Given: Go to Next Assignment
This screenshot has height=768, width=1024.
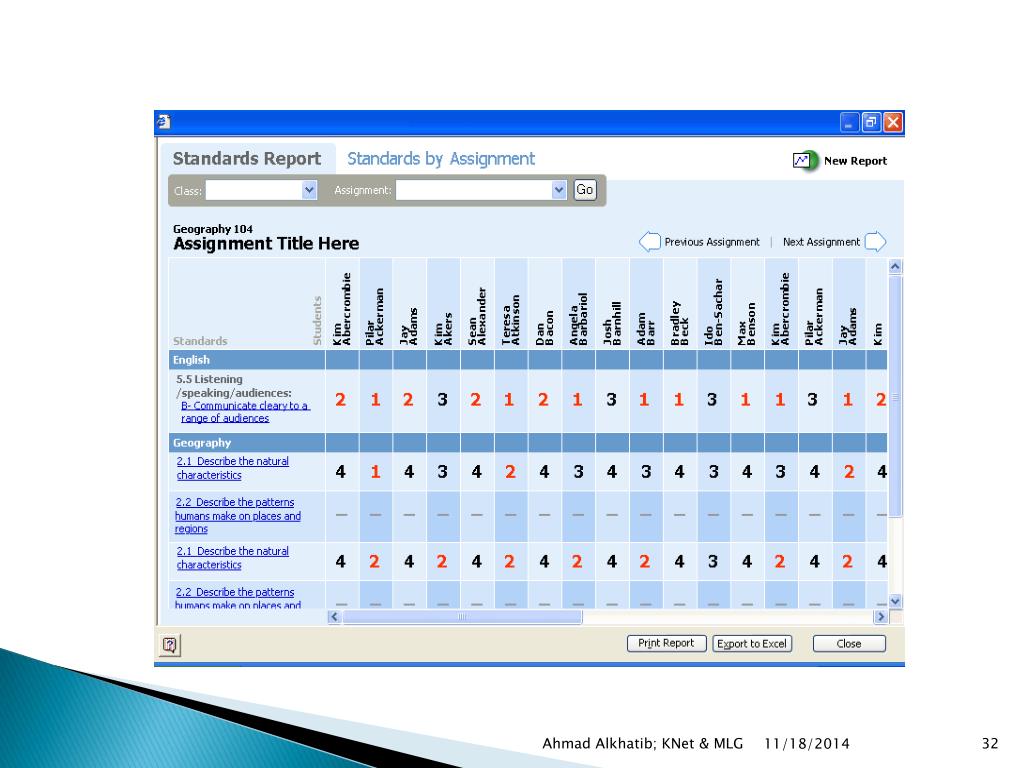Looking at the screenshot, I should tap(821, 242).
